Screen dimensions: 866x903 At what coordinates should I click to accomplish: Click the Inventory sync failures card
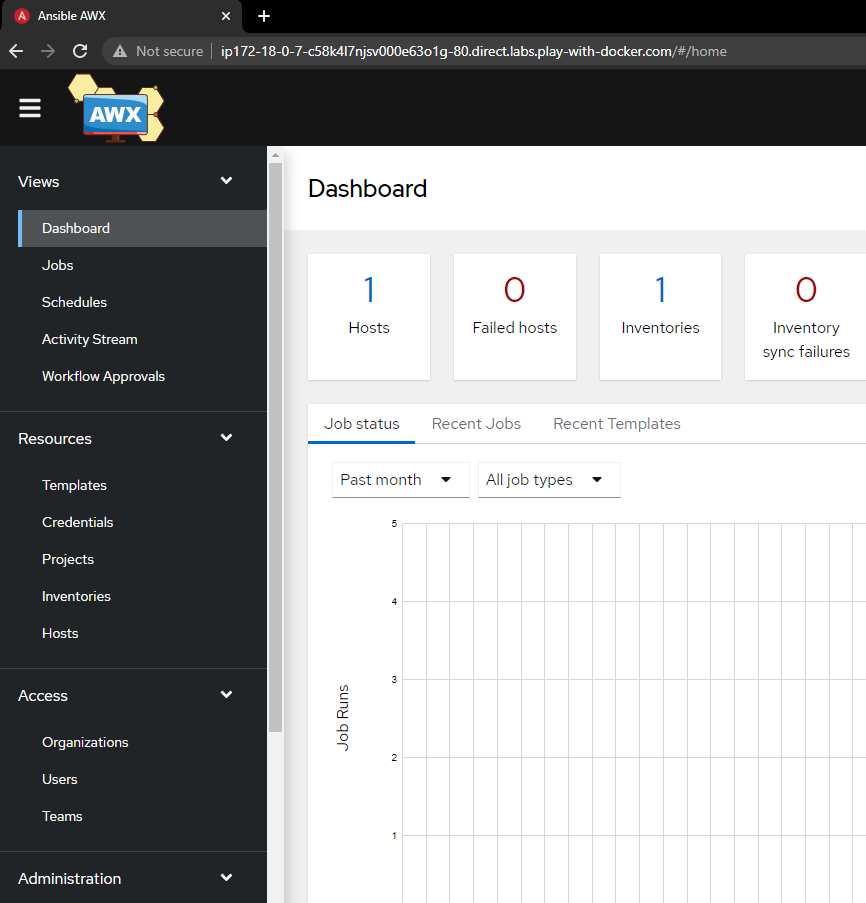806,317
